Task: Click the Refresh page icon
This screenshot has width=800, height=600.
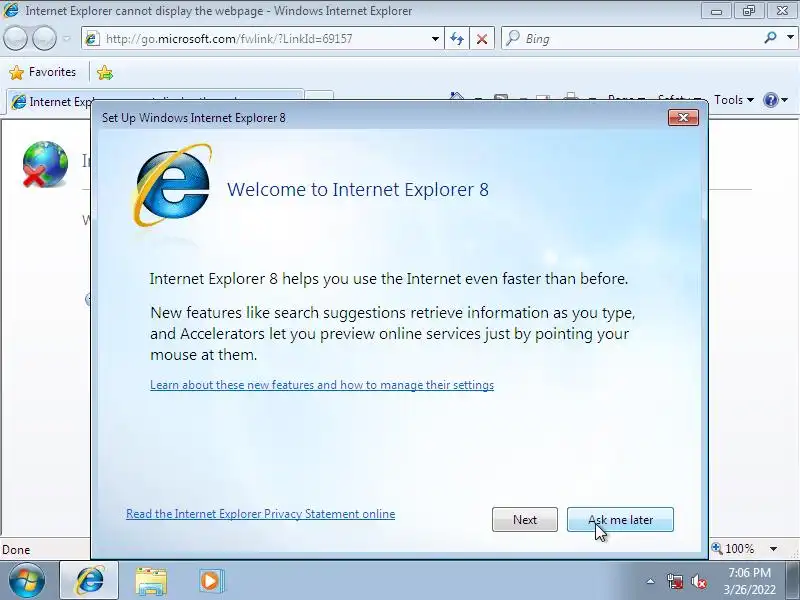Action: tap(457, 39)
